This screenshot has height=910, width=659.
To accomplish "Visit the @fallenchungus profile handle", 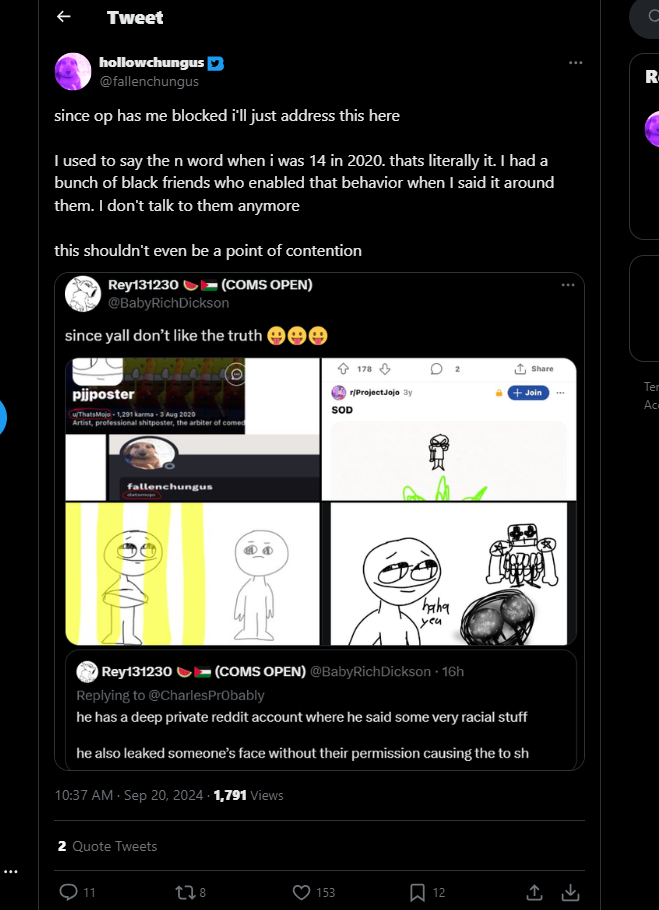I will 150,82.
